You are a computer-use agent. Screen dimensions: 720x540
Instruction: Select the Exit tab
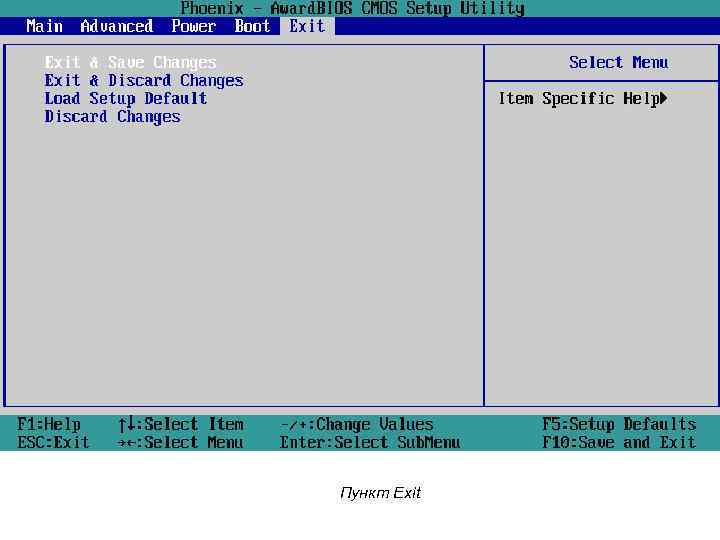point(307,26)
